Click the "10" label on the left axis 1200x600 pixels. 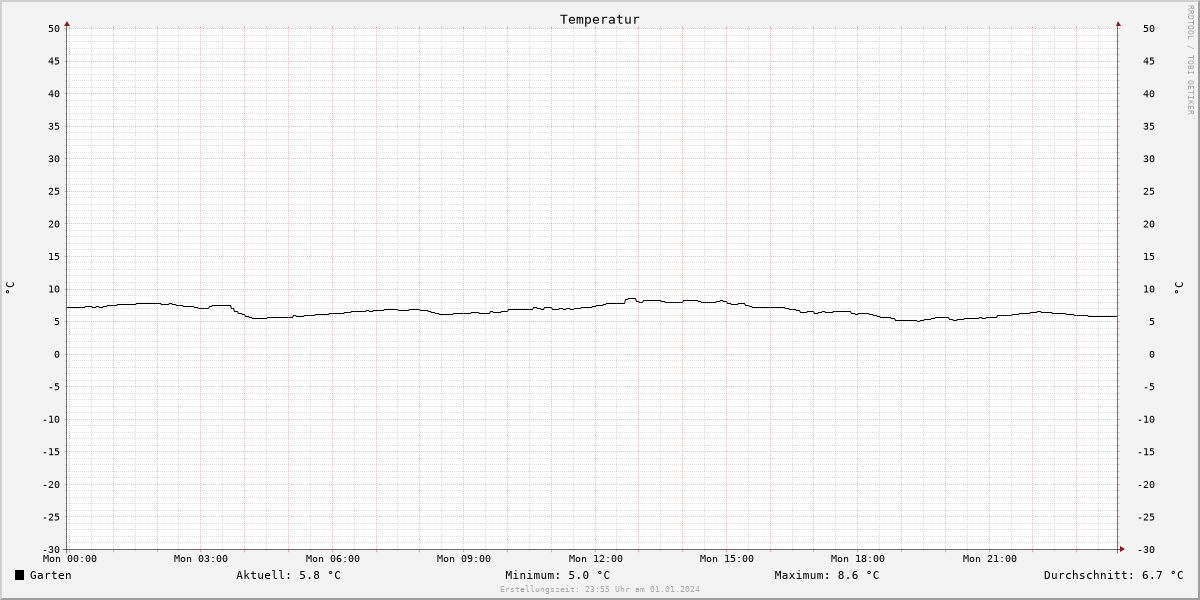54,290
